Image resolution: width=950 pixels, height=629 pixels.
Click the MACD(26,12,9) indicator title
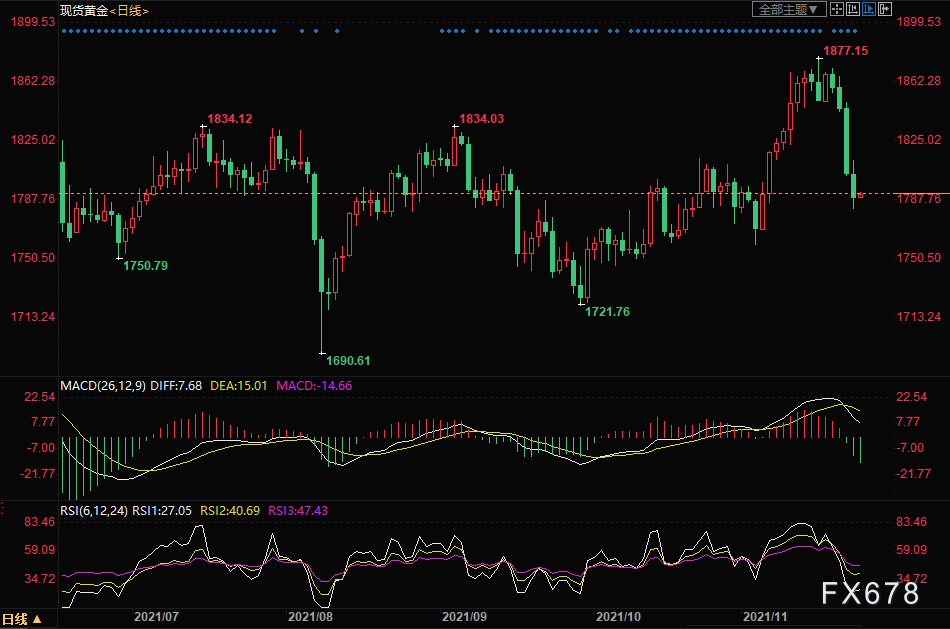click(103, 386)
